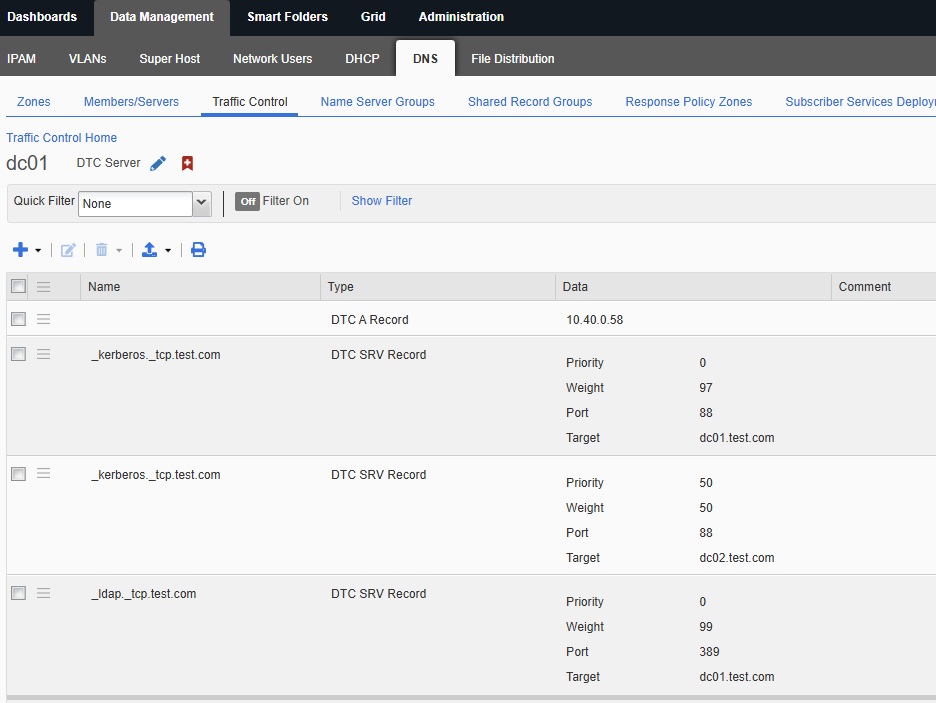The image size is (936, 703).
Task: Click the dc02.test.com target value
Action: pyautogui.click(x=737, y=558)
